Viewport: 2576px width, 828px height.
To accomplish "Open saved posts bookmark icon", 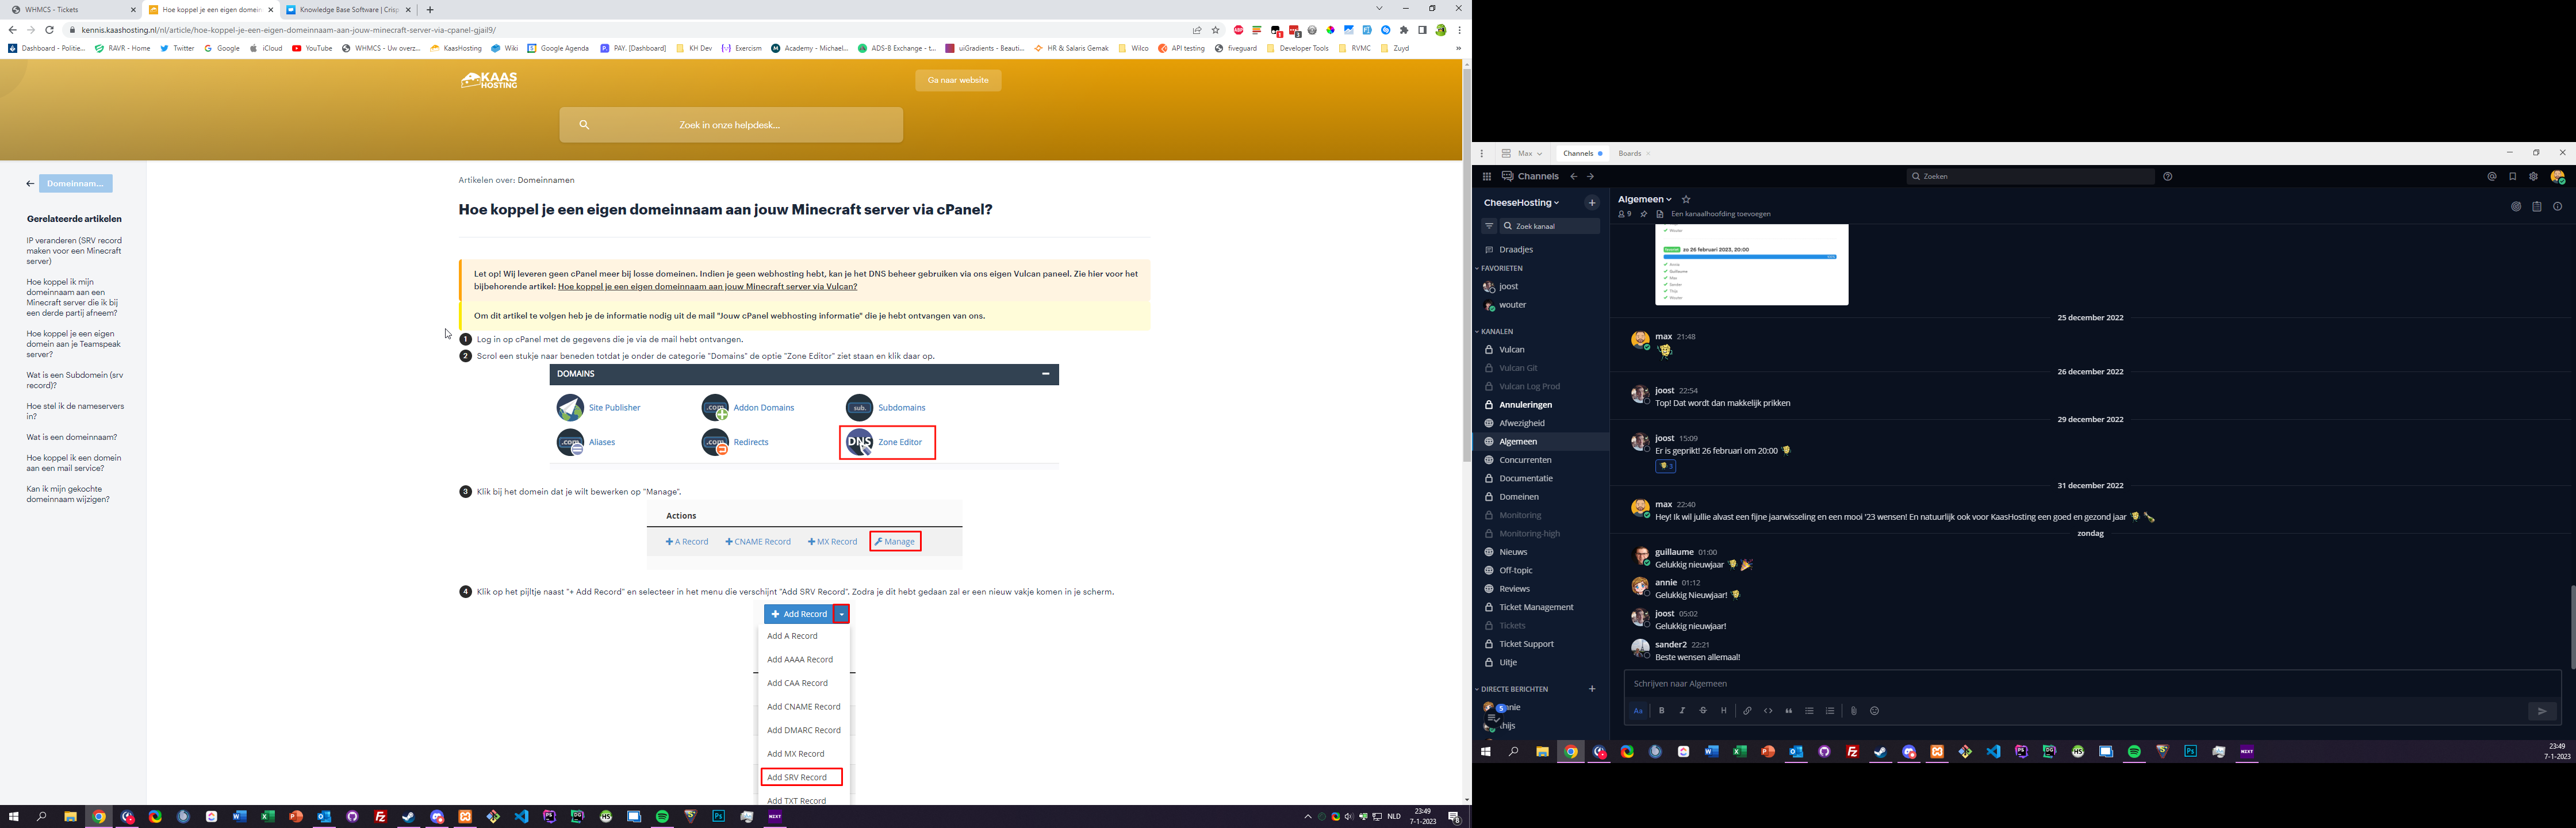I will tap(2512, 176).
